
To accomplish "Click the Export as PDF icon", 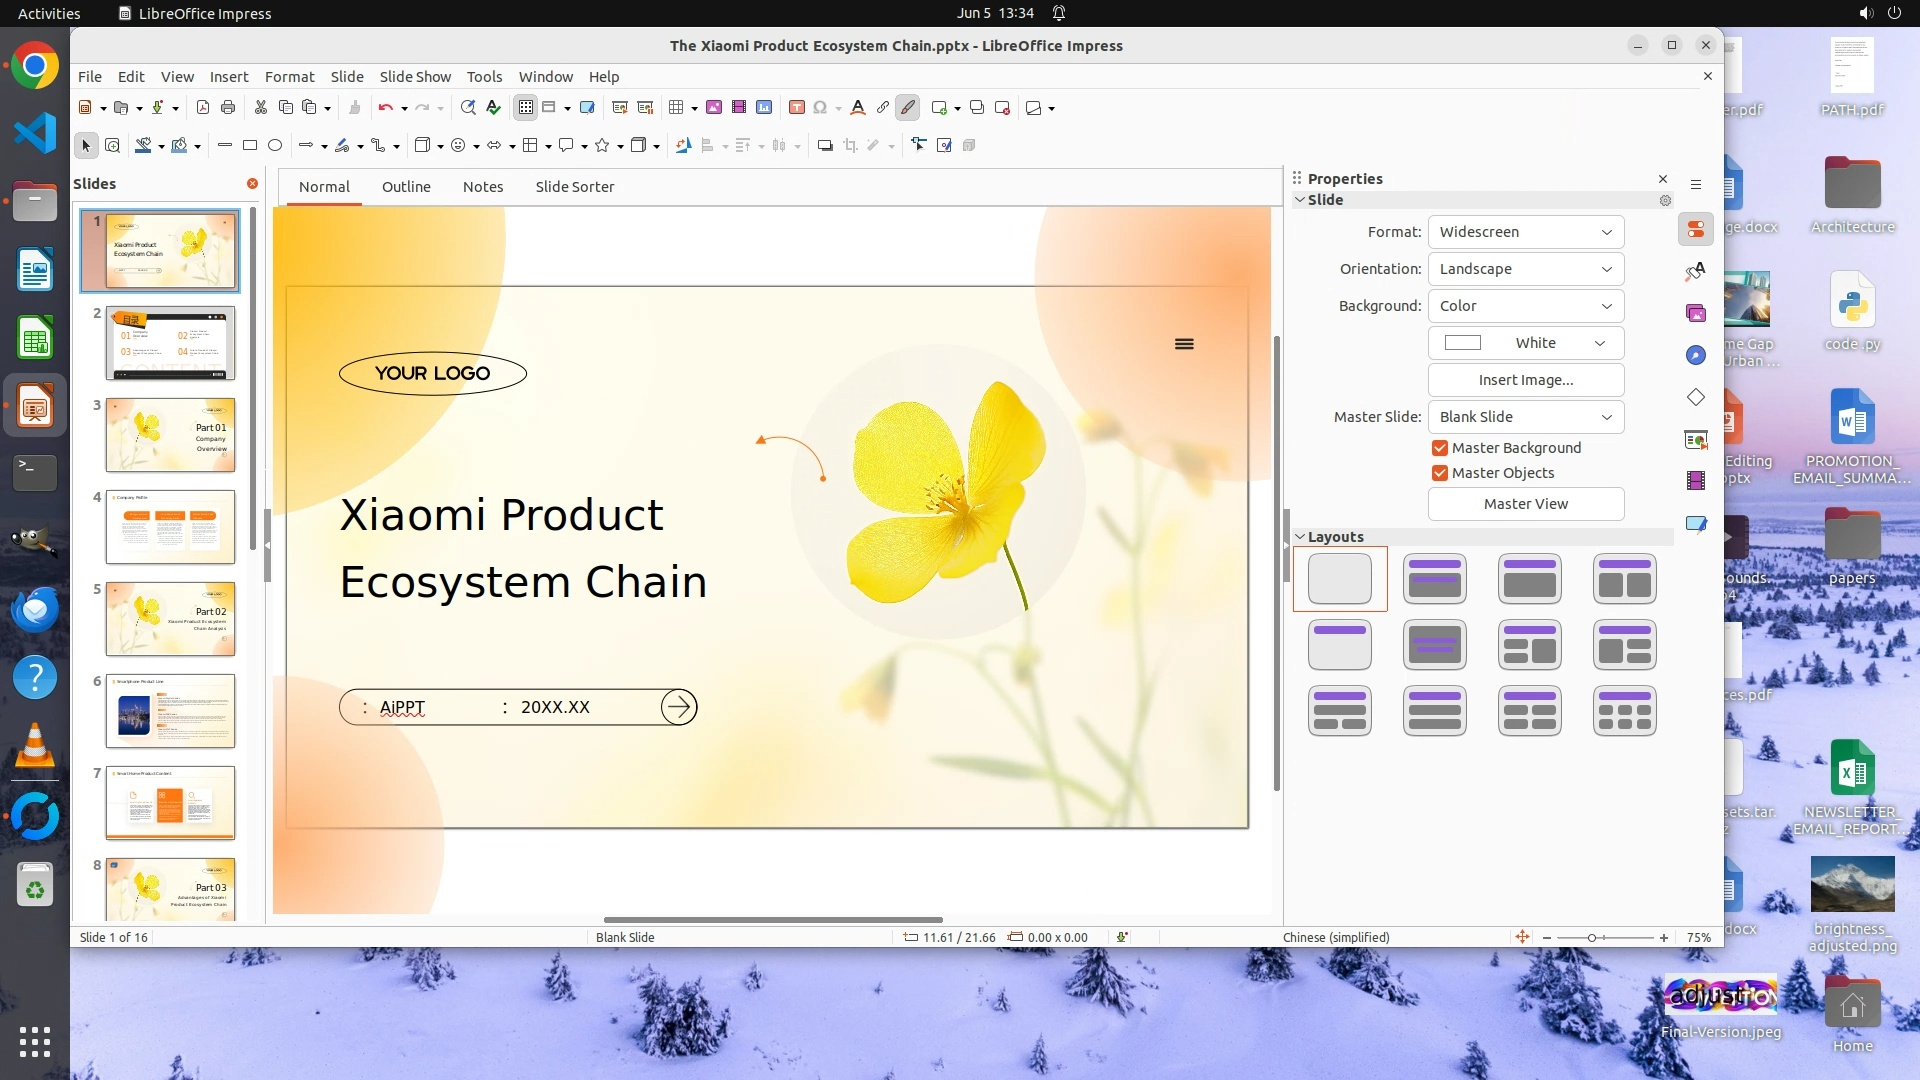I will pyautogui.click(x=203, y=108).
